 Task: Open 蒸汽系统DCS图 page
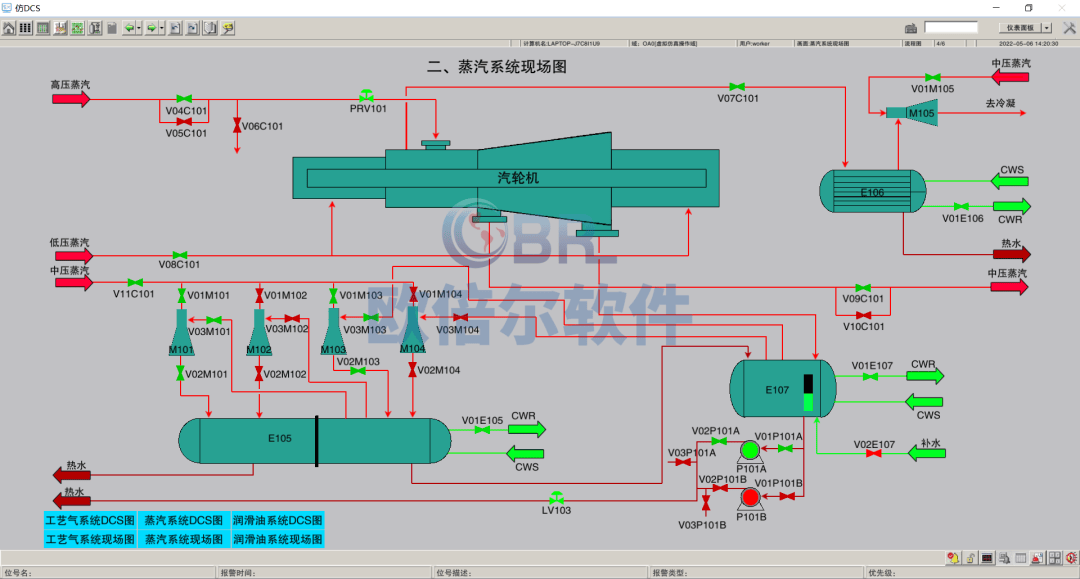tap(184, 520)
